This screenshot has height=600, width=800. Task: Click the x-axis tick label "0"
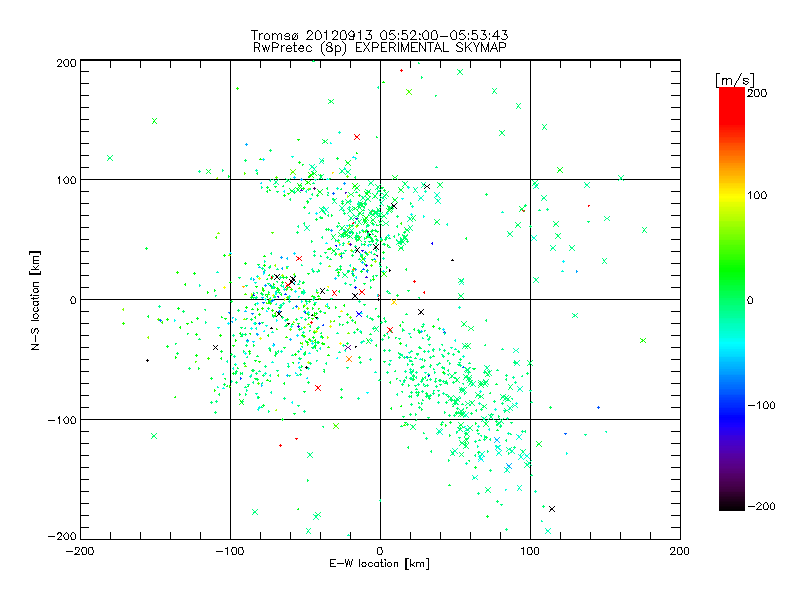click(x=380, y=551)
